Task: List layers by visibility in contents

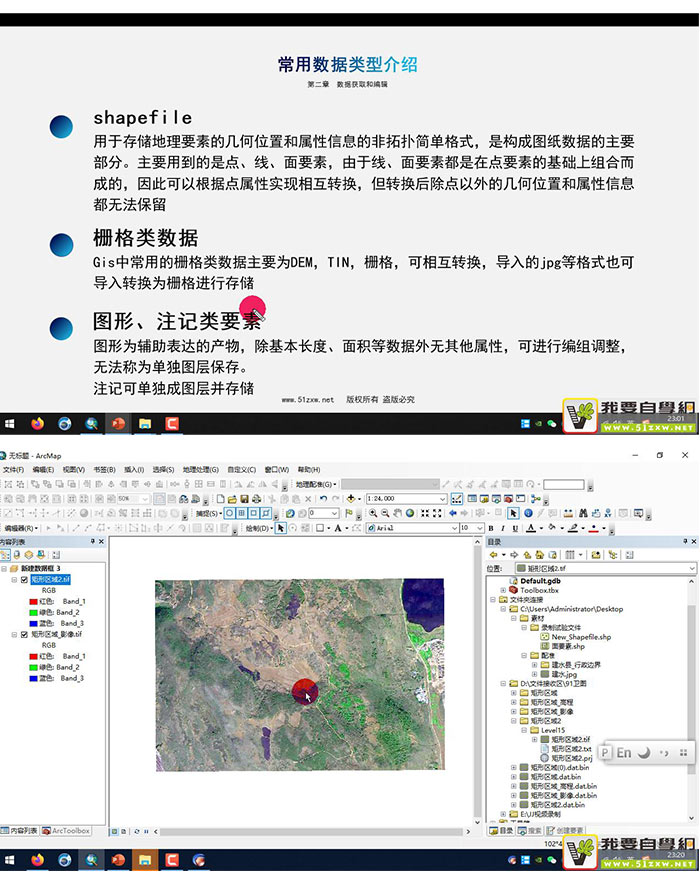Action: click(x=29, y=555)
